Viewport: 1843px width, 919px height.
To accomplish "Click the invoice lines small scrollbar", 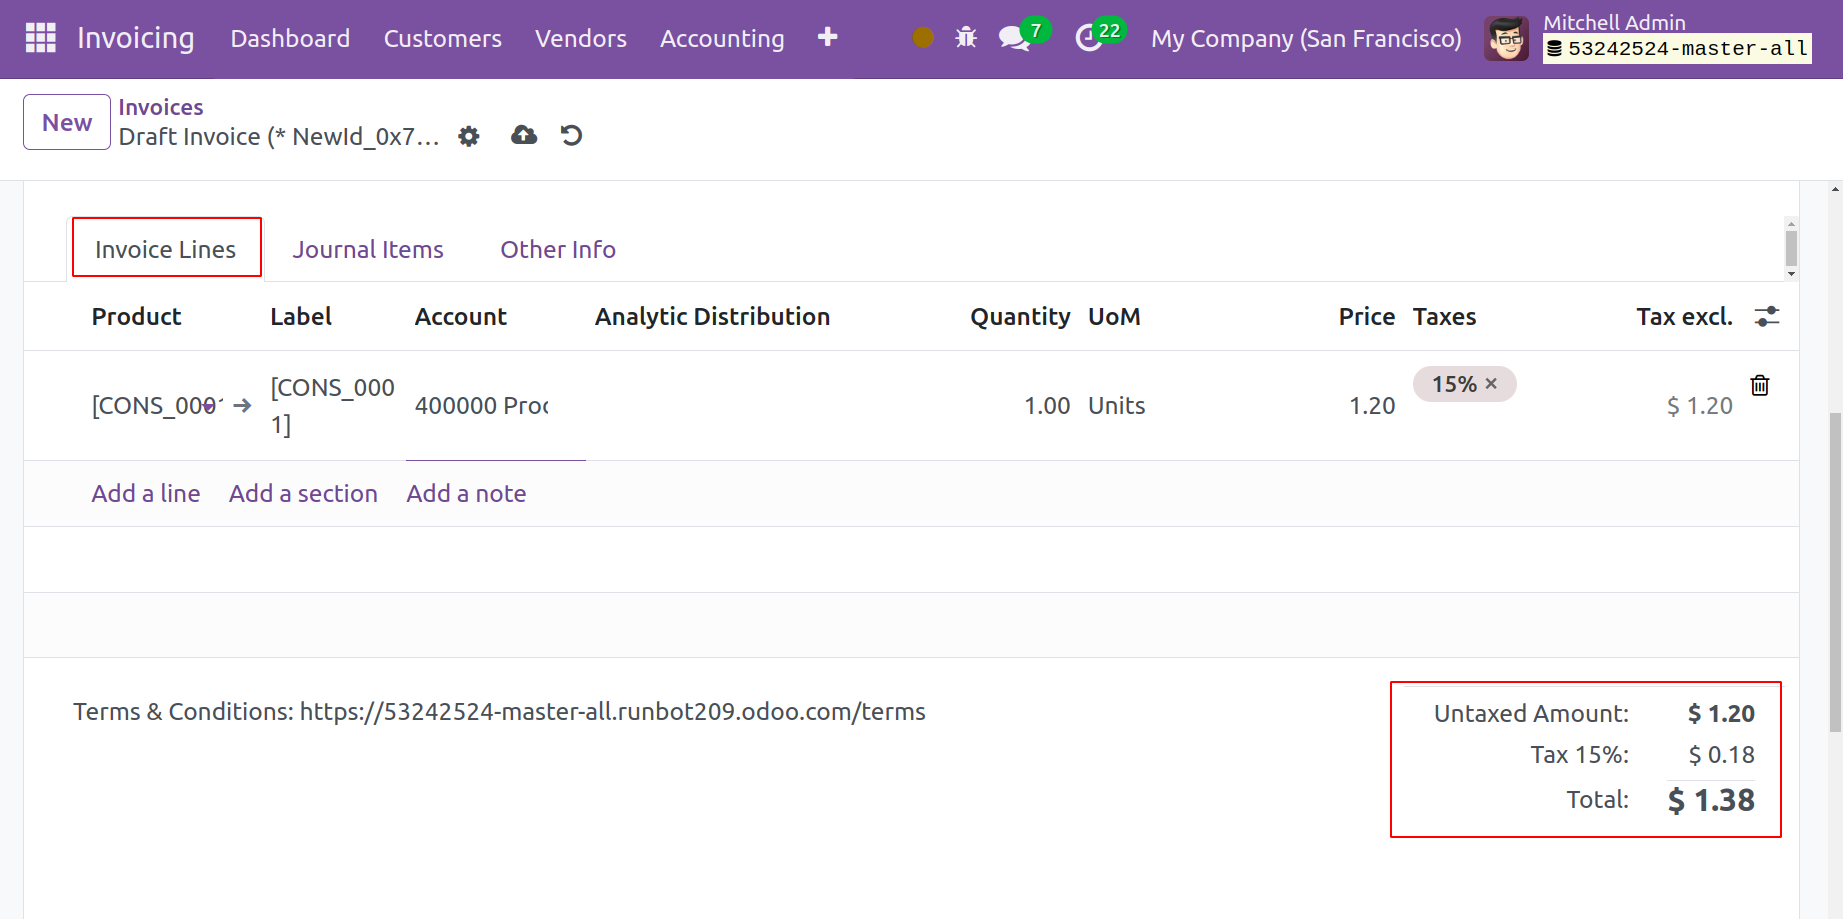I will (1791, 248).
